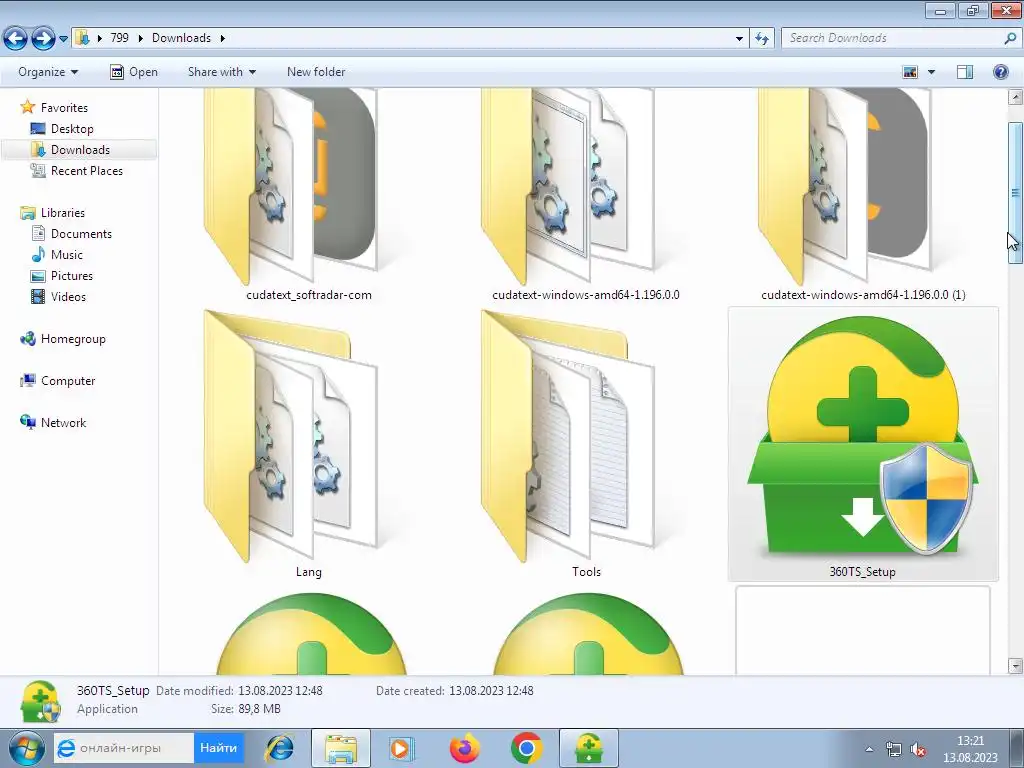The height and width of the screenshot is (768, 1024).
Task: Create a New folder
Action: click(316, 72)
